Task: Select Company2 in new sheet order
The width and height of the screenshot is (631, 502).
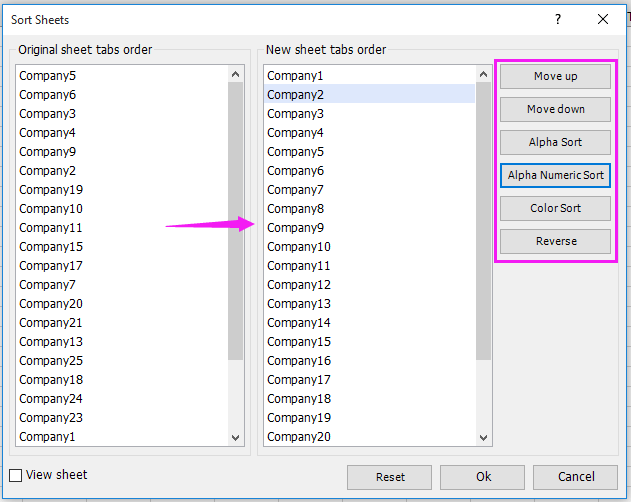Action: [x=296, y=94]
